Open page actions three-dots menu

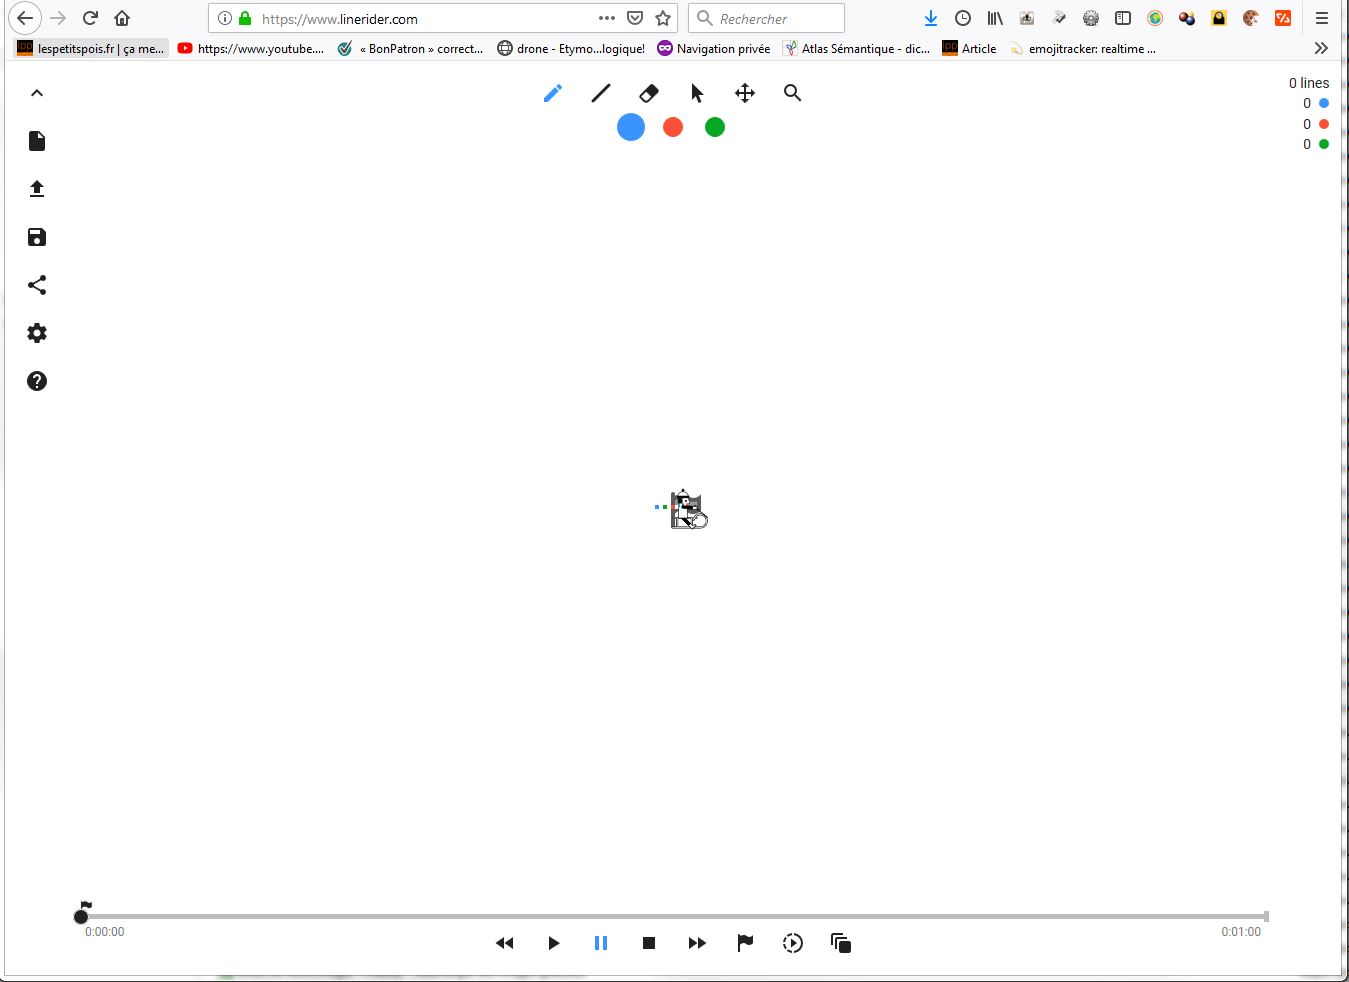point(607,18)
